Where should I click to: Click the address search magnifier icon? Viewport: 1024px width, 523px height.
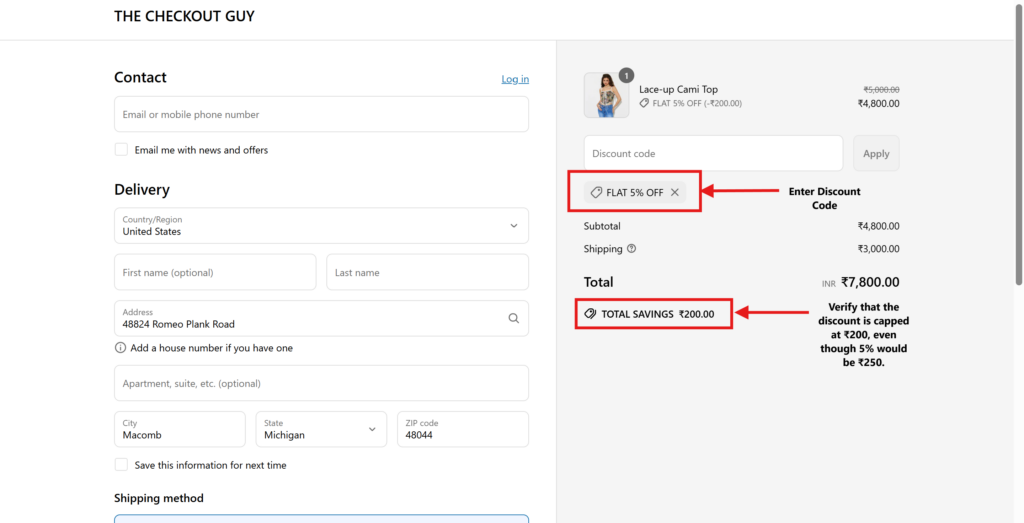(x=513, y=318)
